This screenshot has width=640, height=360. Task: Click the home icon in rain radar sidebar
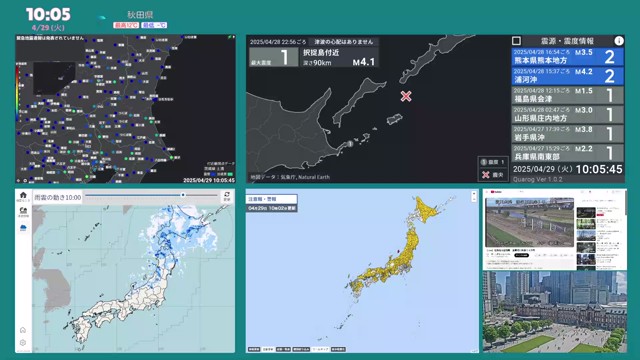click(x=23, y=195)
